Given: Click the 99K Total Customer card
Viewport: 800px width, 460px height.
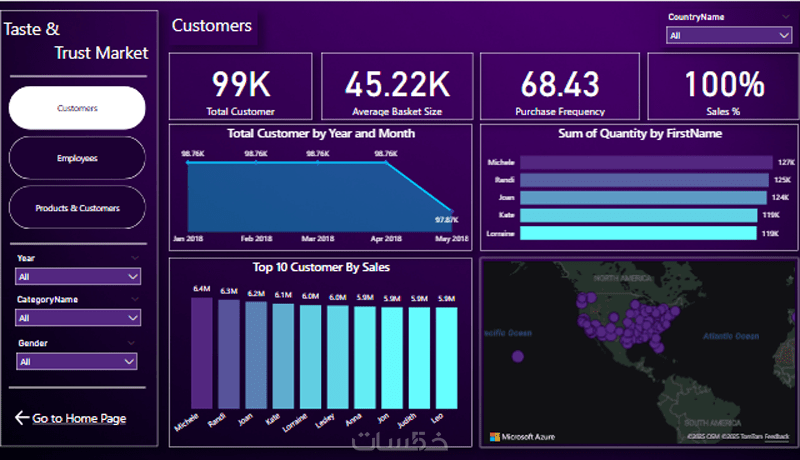Looking at the screenshot, I should pyautogui.click(x=240, y=86).
